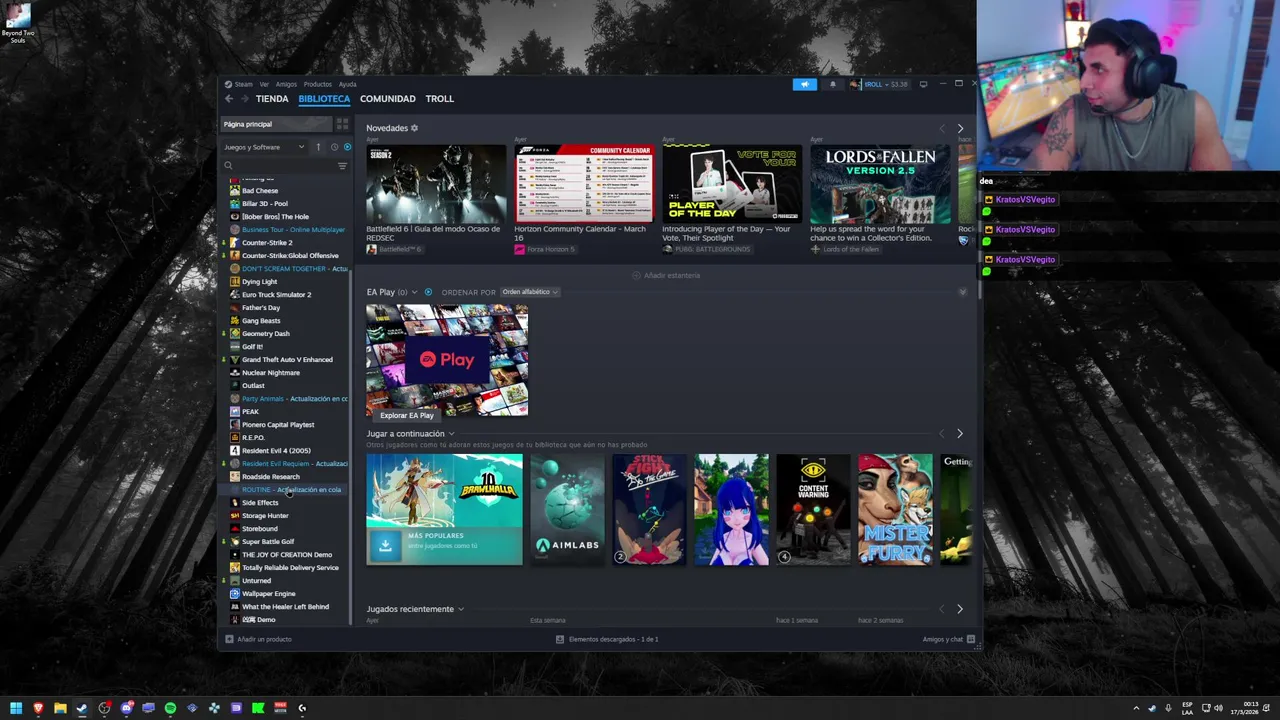Switch to the COMUNIDAD tab

coord(388,99)
